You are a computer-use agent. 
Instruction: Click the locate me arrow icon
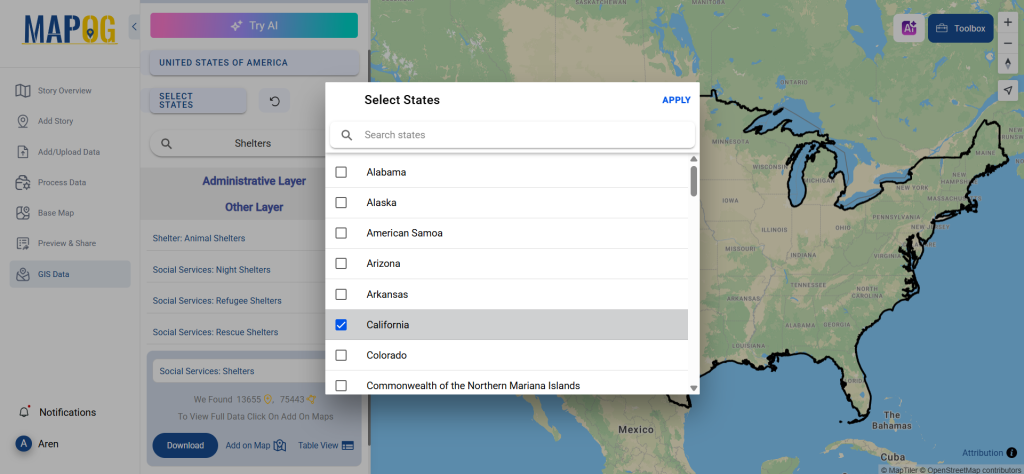coord(1007,90)
